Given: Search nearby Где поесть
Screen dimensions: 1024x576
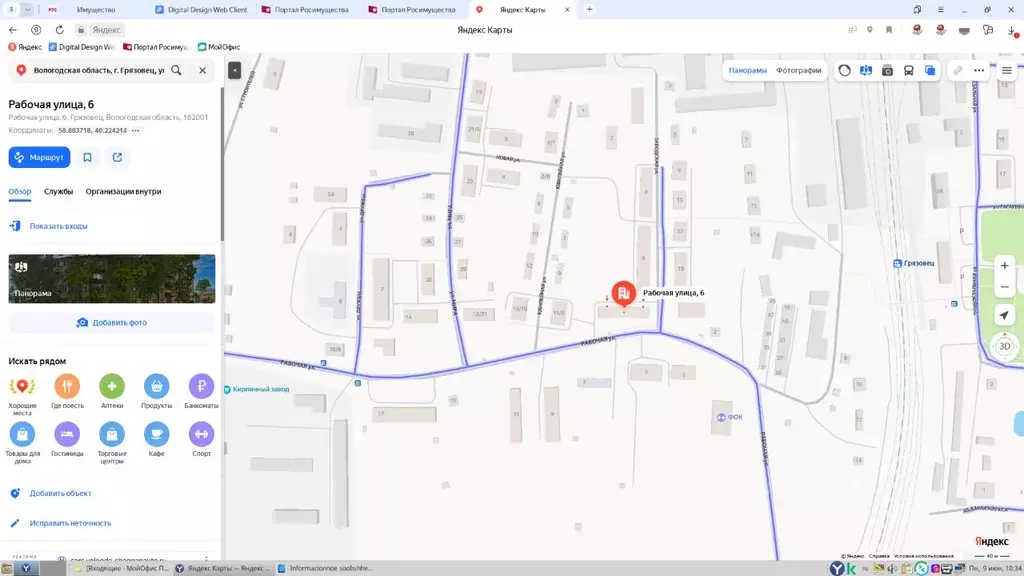Looking at the screenshot, I should click(67, 392).
